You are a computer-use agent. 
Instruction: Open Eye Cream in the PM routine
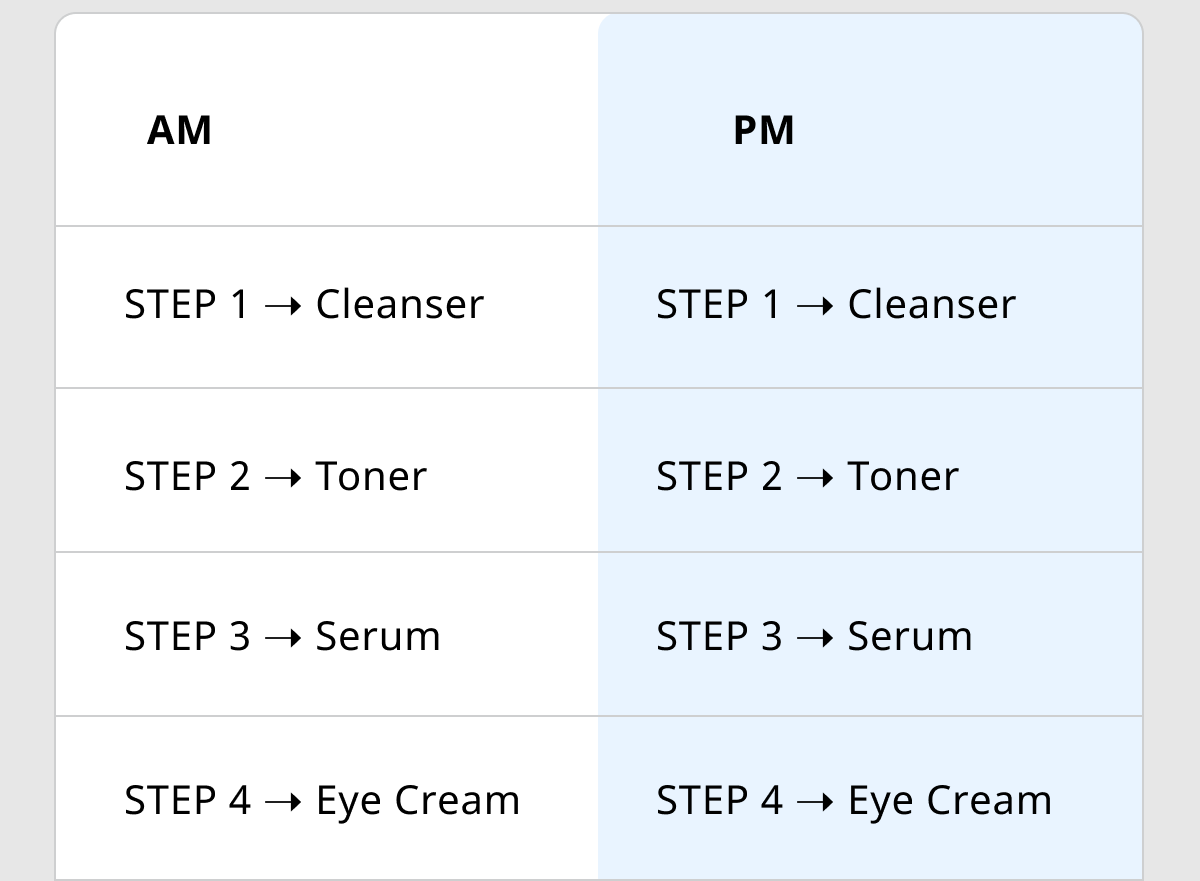950,801
